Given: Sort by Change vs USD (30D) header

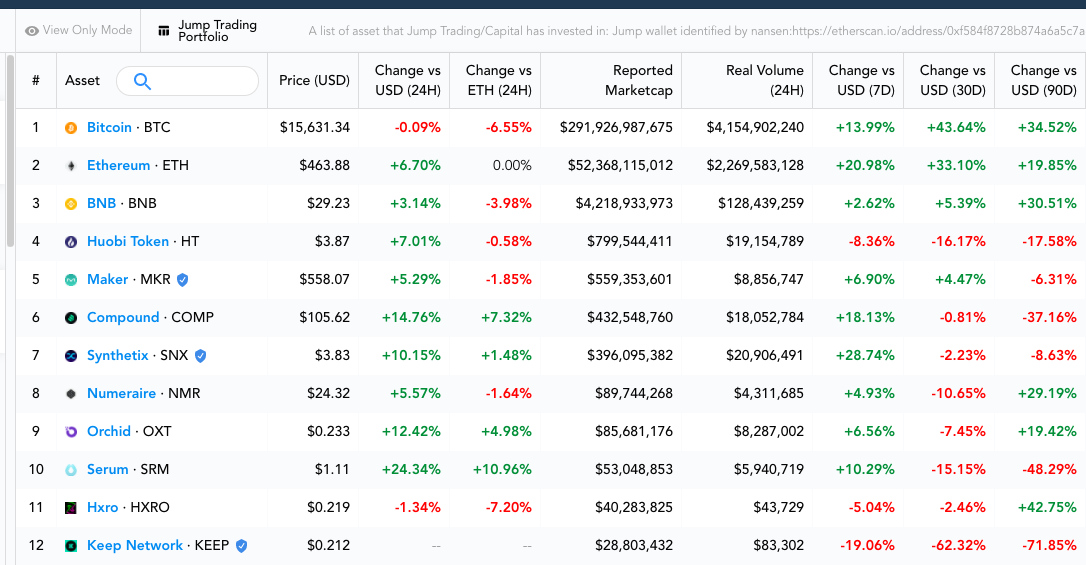Looking at the screenshot, I should click(x=952, y=80).
